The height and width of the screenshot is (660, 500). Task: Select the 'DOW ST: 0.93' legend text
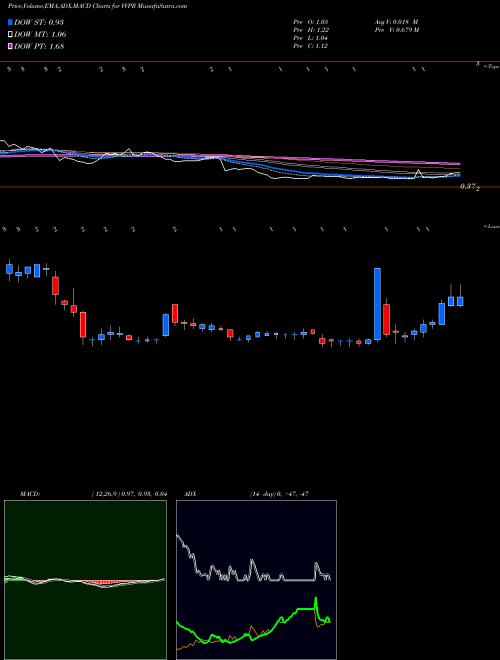point(39,22)
